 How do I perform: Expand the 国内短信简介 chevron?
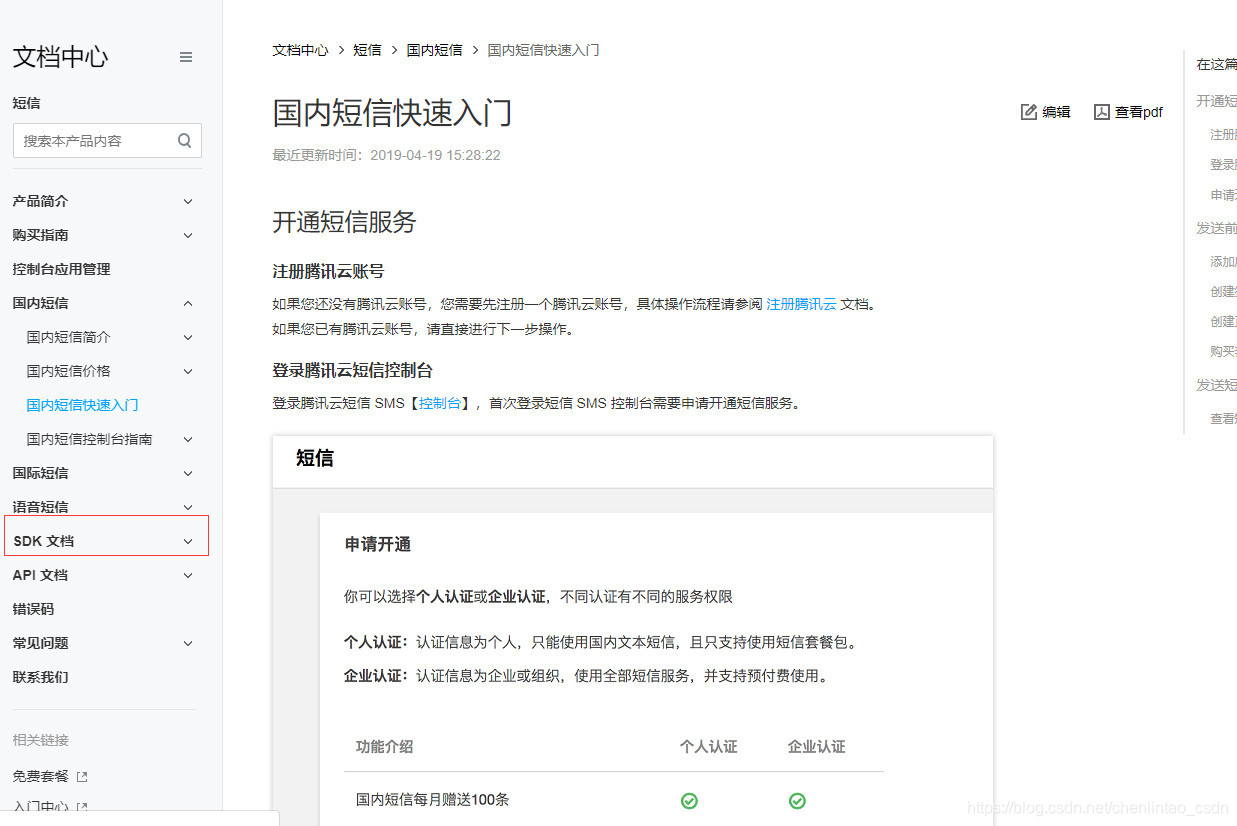(188, 337)
